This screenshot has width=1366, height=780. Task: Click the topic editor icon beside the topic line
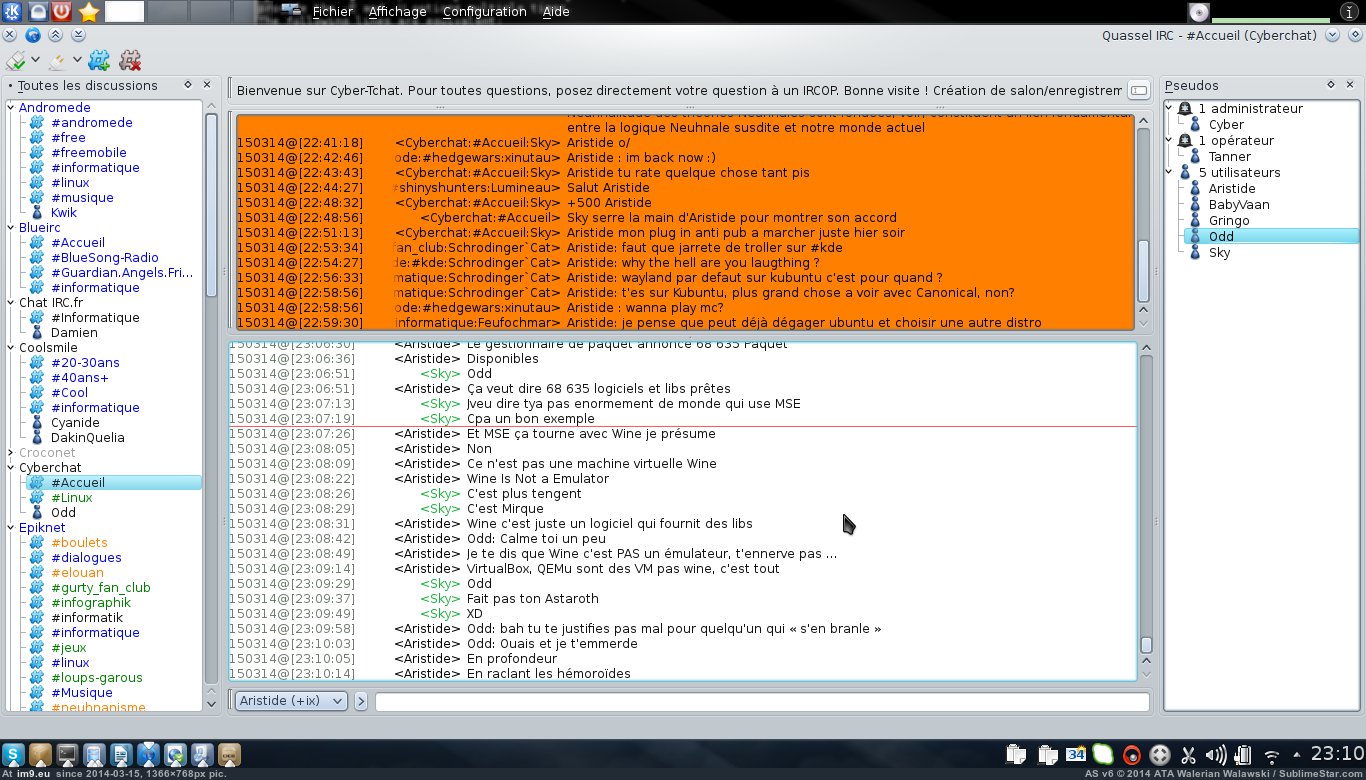1138,90
